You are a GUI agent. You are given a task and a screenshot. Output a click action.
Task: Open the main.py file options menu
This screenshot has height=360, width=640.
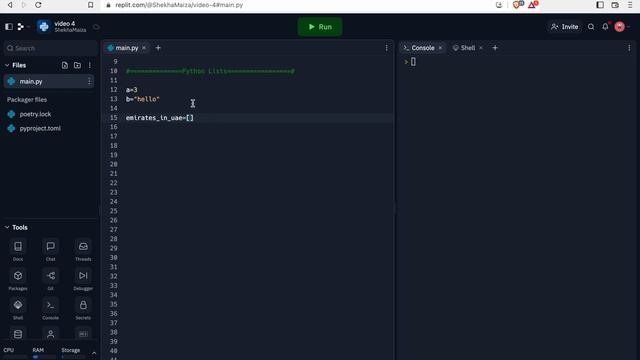click(89, 82)
